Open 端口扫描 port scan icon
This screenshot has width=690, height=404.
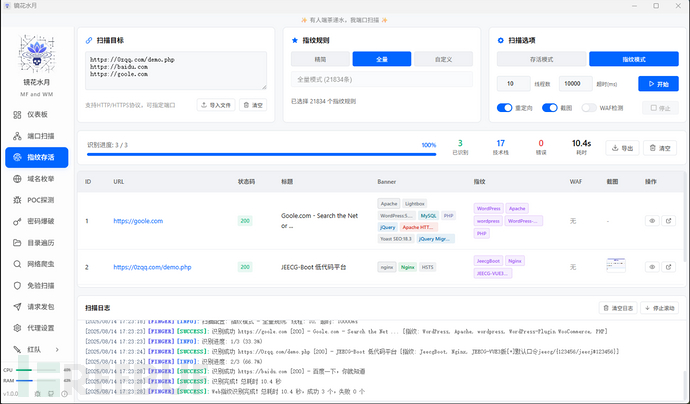(x=17, y=136)
